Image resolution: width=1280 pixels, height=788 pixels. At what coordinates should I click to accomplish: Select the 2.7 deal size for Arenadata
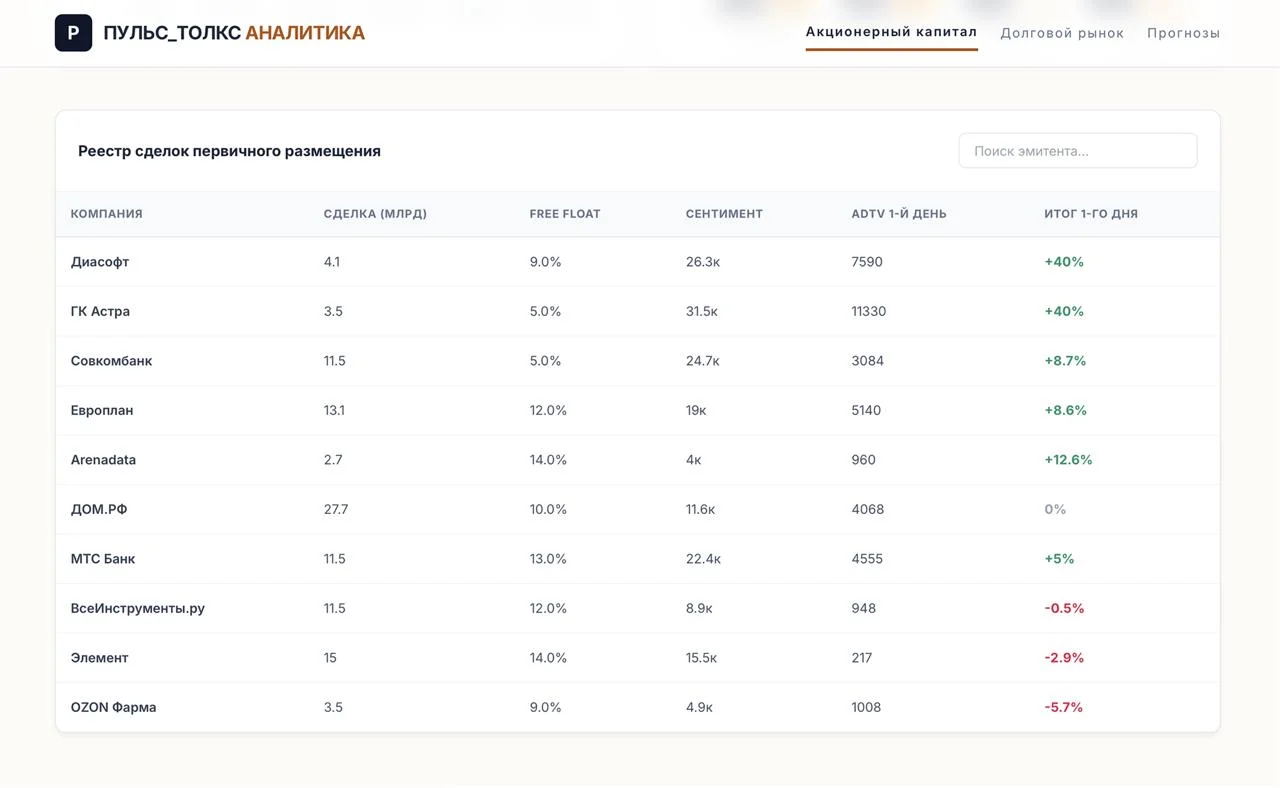[333, 460]
